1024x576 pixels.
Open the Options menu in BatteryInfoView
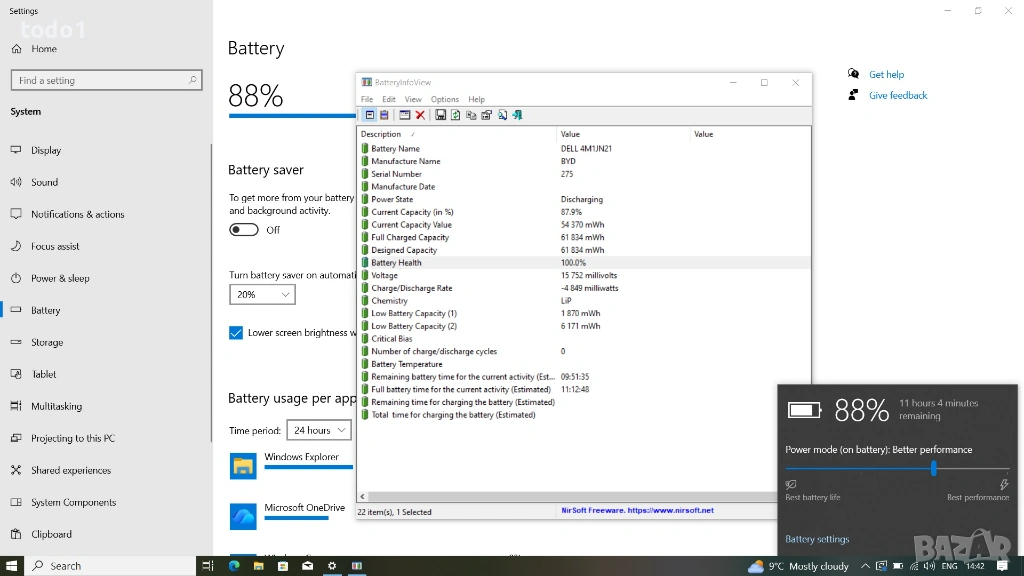444,99
